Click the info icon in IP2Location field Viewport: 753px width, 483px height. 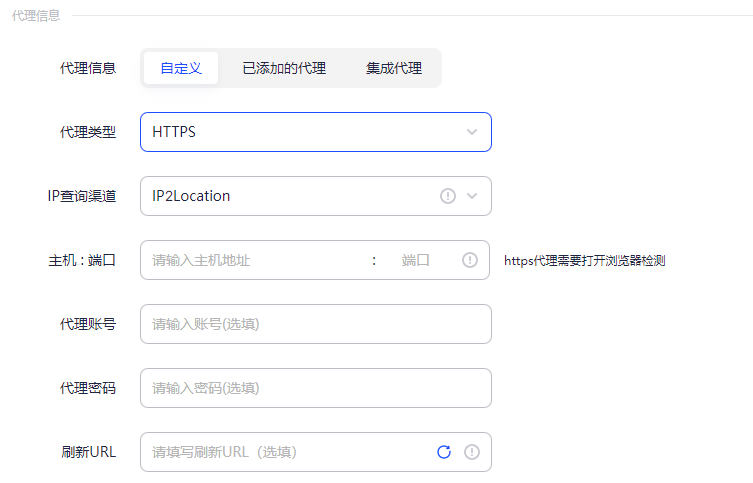(x=448, y=196)
